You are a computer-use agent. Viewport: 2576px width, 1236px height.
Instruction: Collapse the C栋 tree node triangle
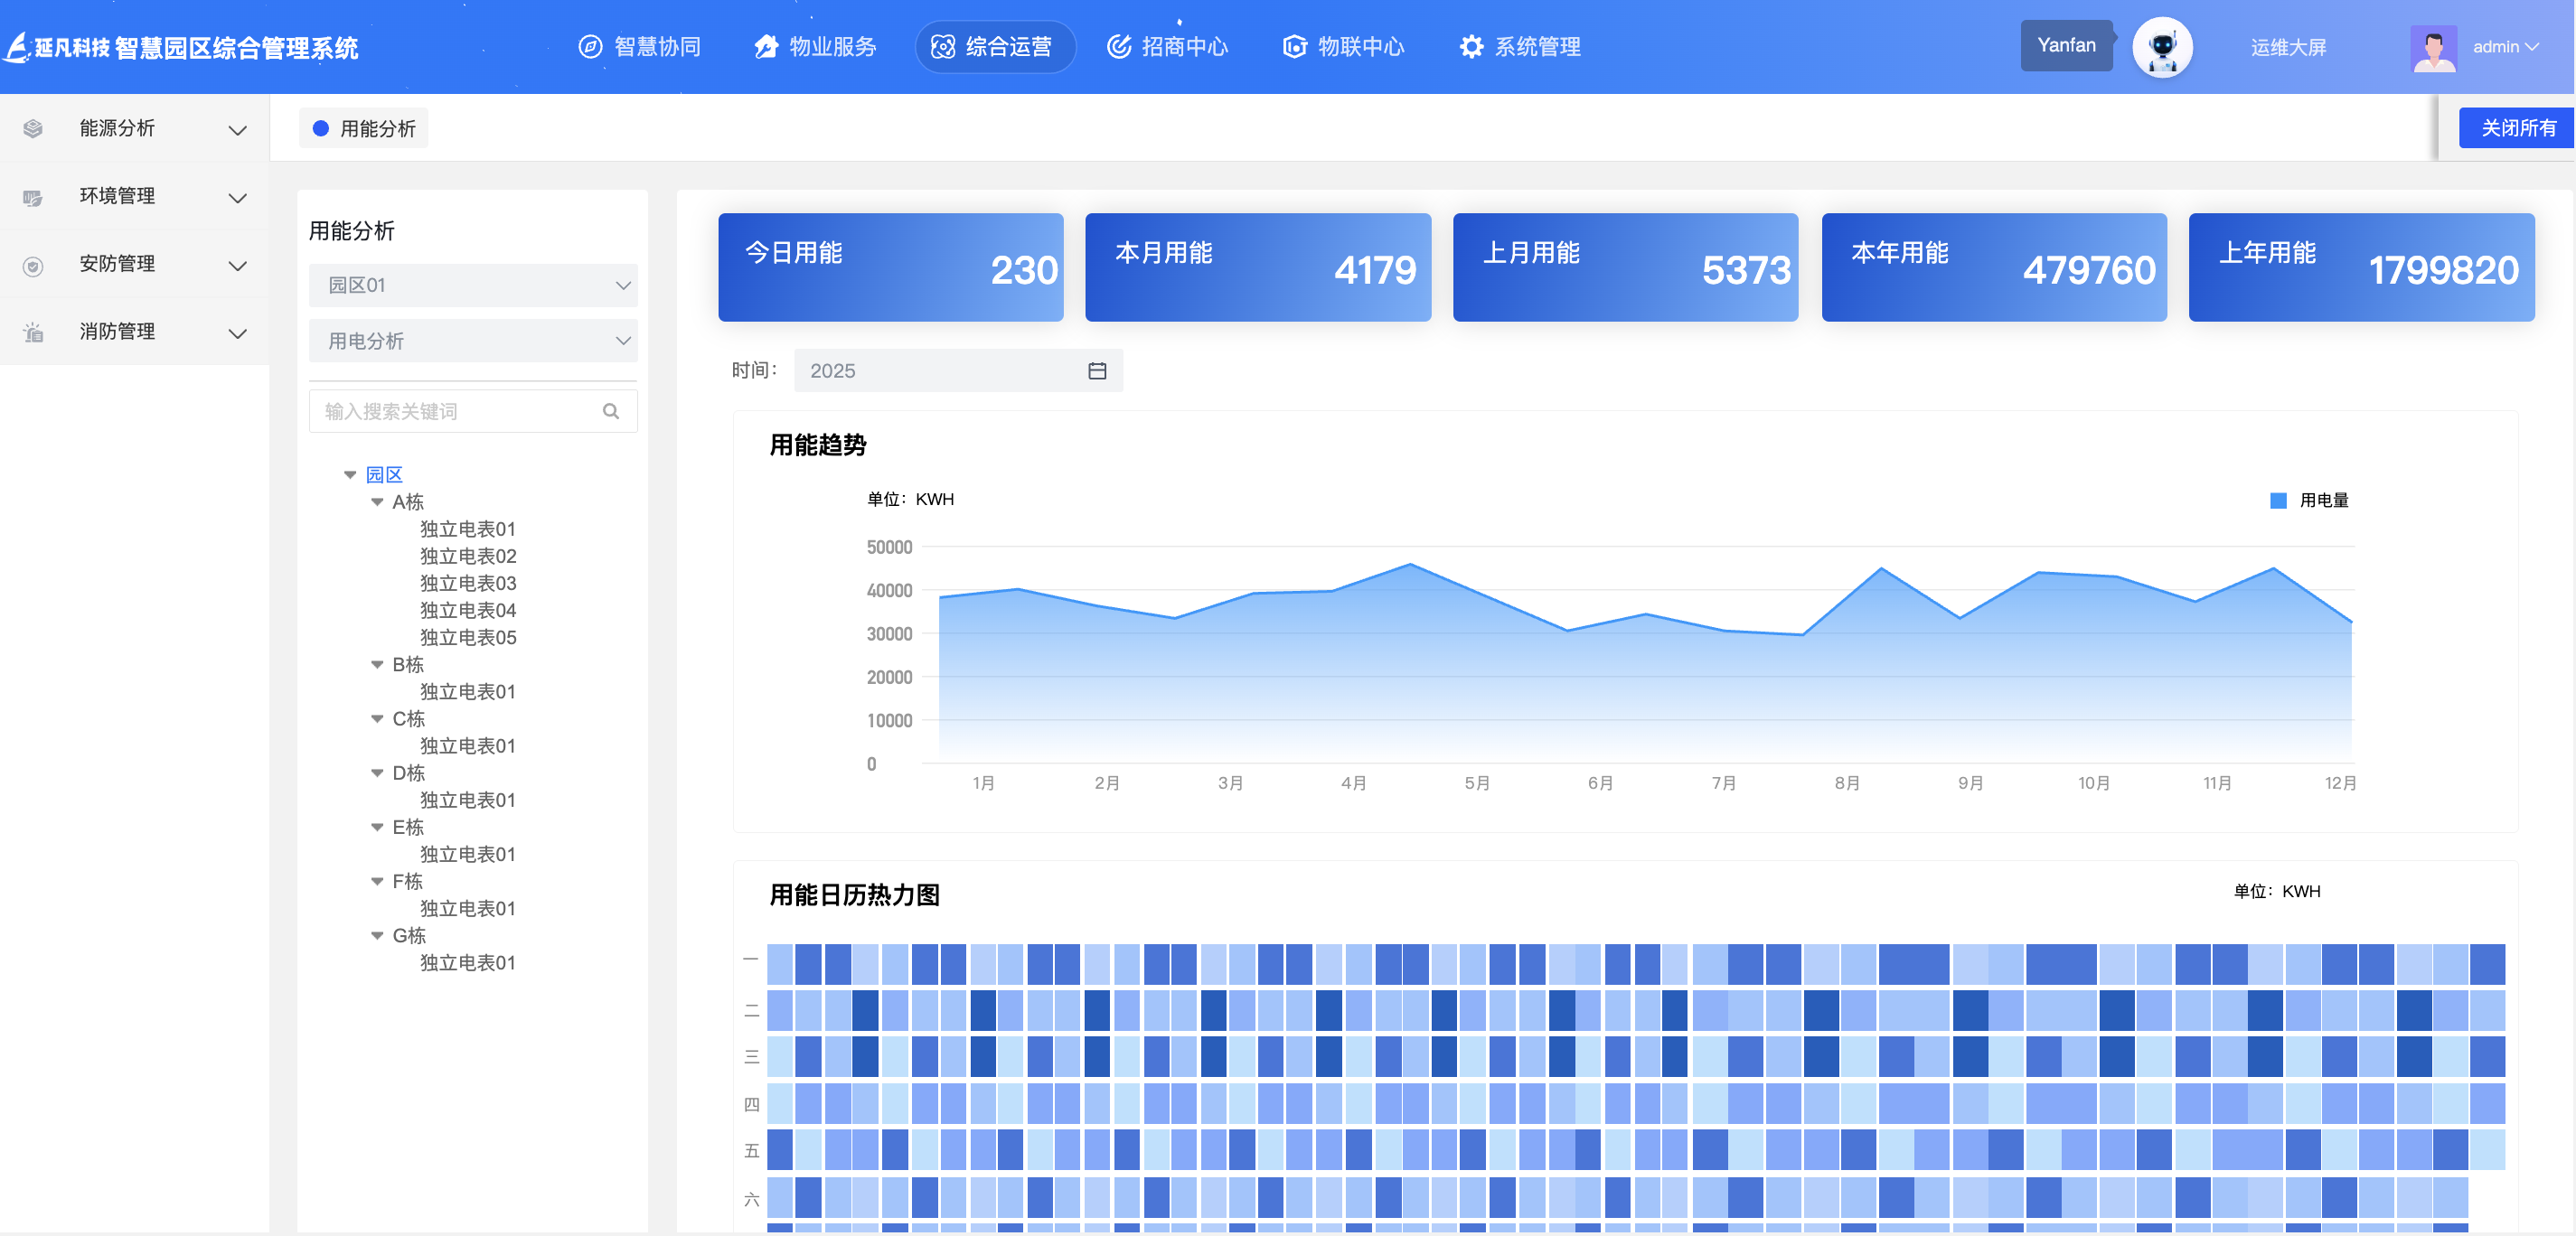377,719
